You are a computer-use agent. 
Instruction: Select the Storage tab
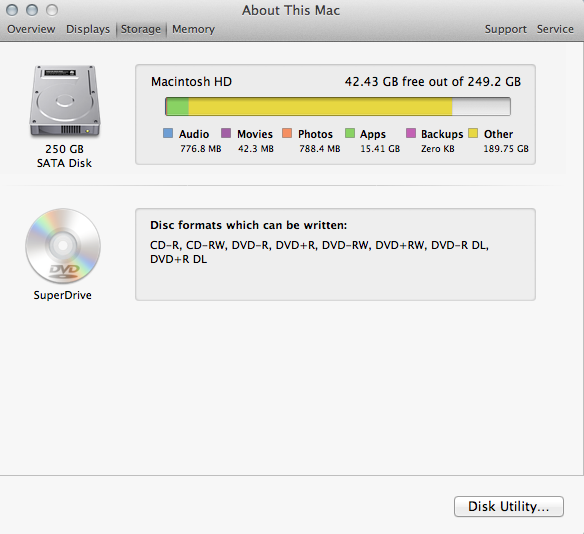141,29
